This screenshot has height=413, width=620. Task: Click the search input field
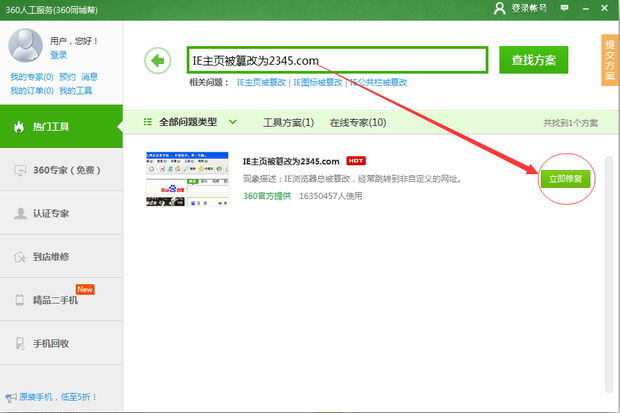[337, 60]
